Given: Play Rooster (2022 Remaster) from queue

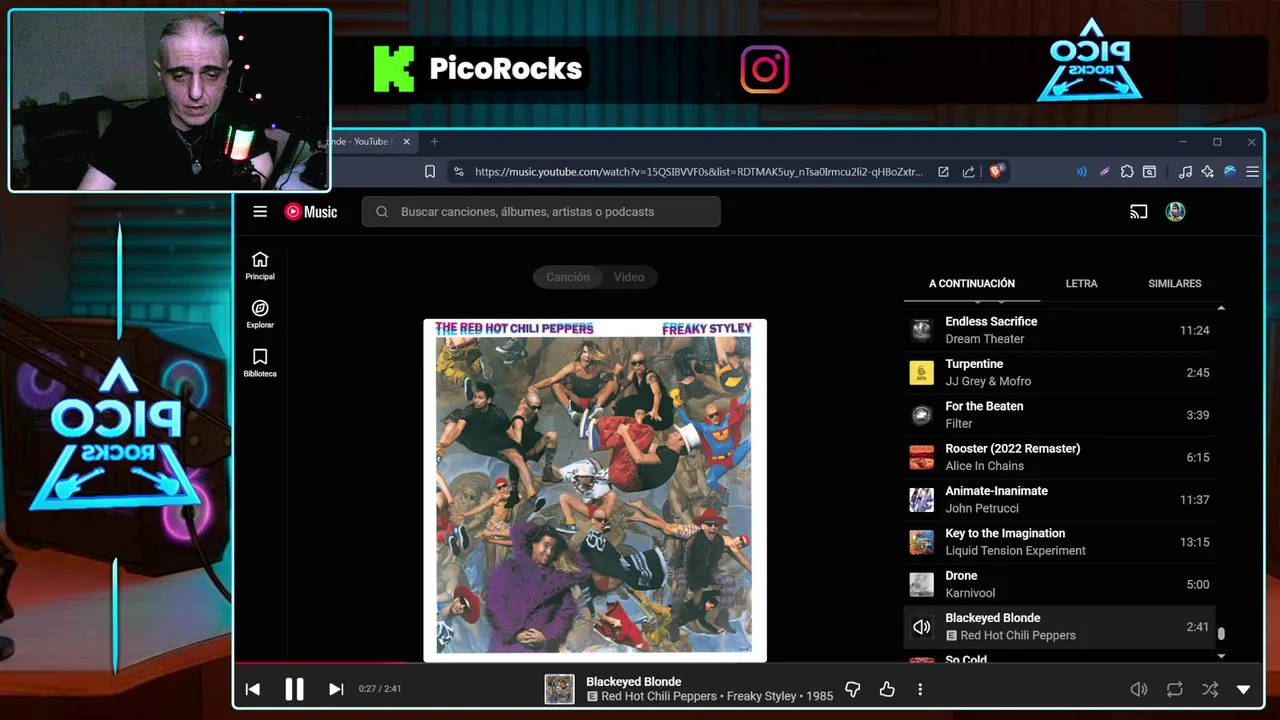Looking at the screenshot, I should coord(1060,457).
